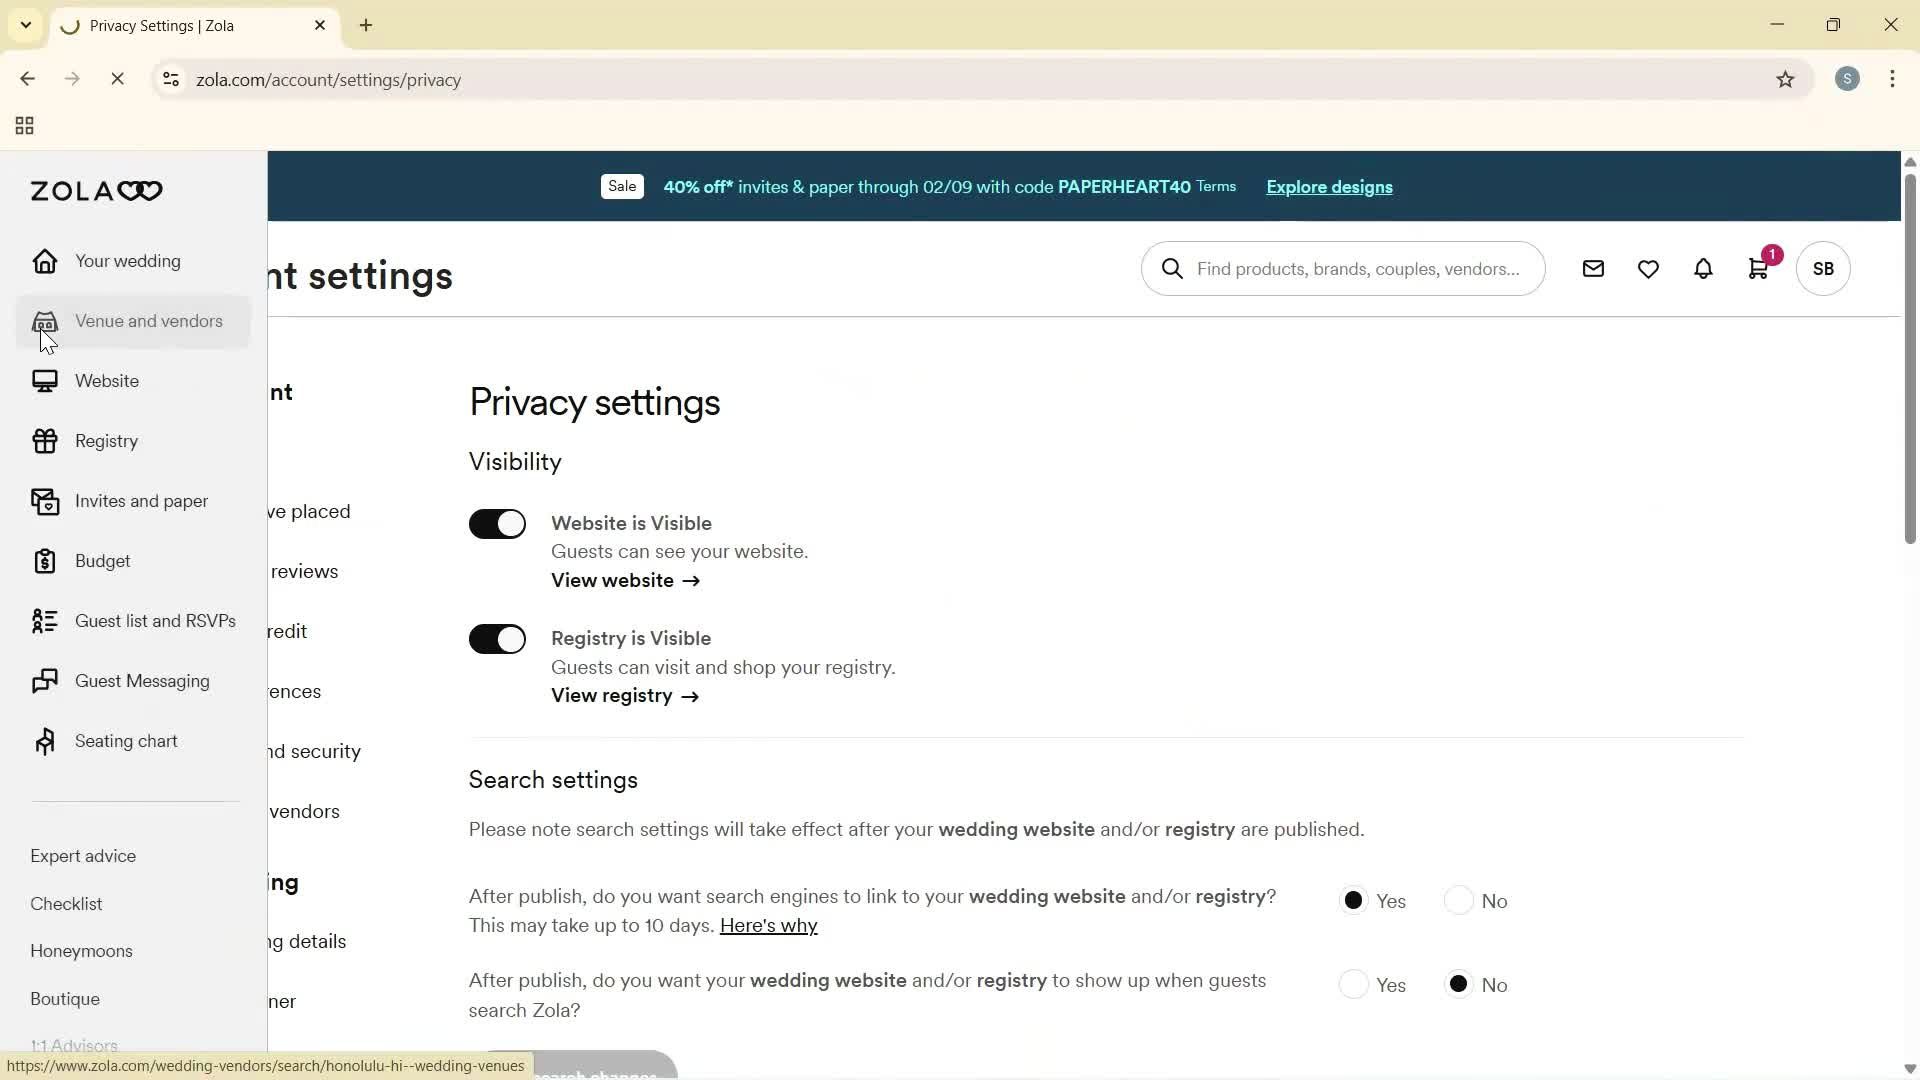The image size is (1920, 1080).
Task: Open the Invites and paper section
Action: [142, 501]
